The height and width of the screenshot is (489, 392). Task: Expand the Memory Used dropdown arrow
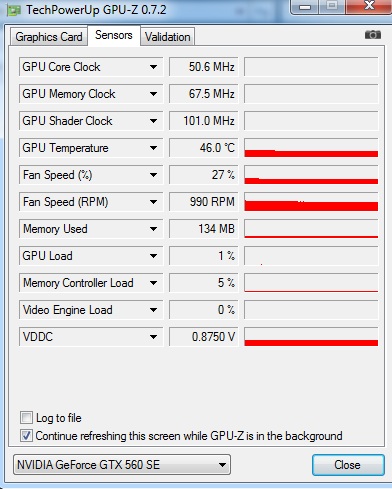(153, 229)
